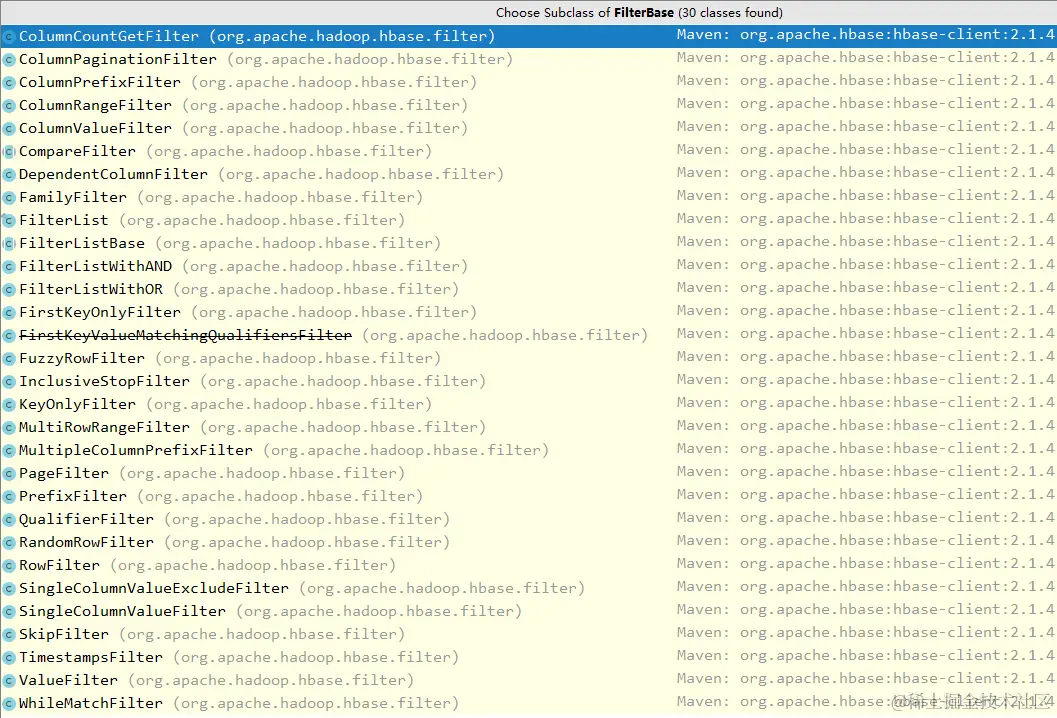Click the class icon beside ColumnValueFilter

[x=9, y=128]
